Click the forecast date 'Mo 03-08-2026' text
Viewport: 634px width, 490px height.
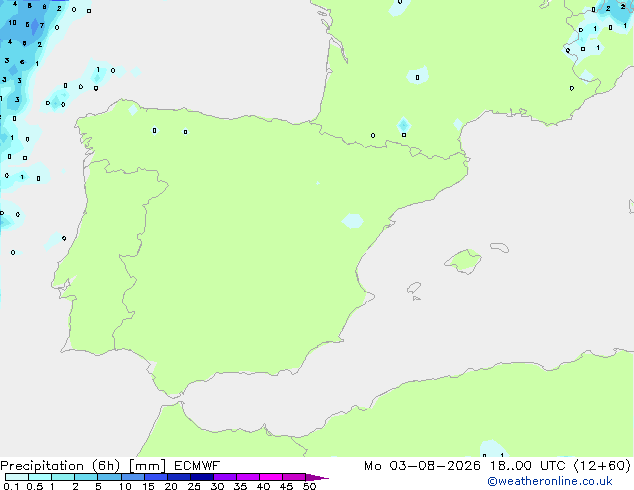point(422,466)
